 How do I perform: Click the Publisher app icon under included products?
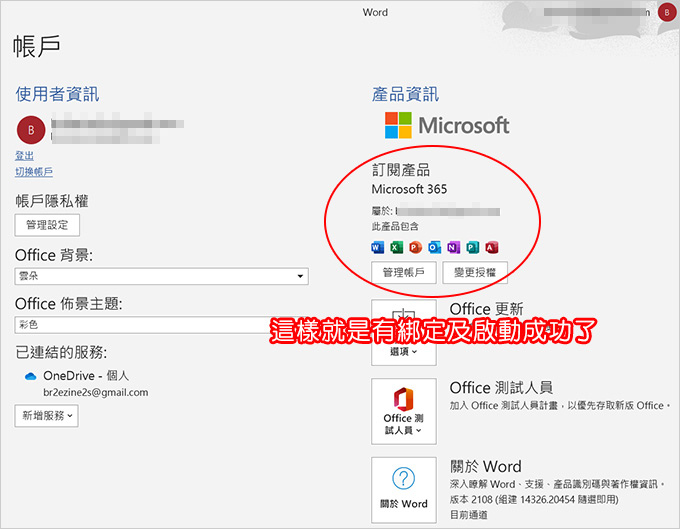[473, 247]
